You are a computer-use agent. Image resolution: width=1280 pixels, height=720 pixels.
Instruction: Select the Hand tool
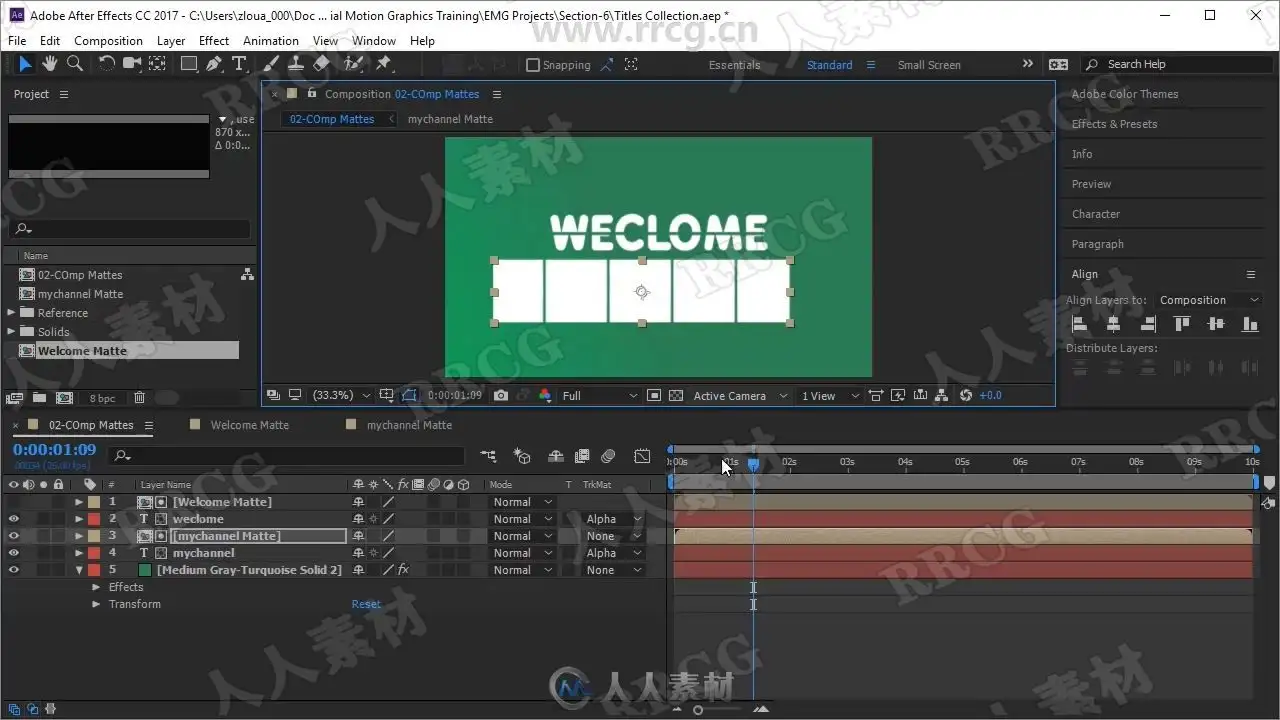pyautogui.click(x=49, y=64)
